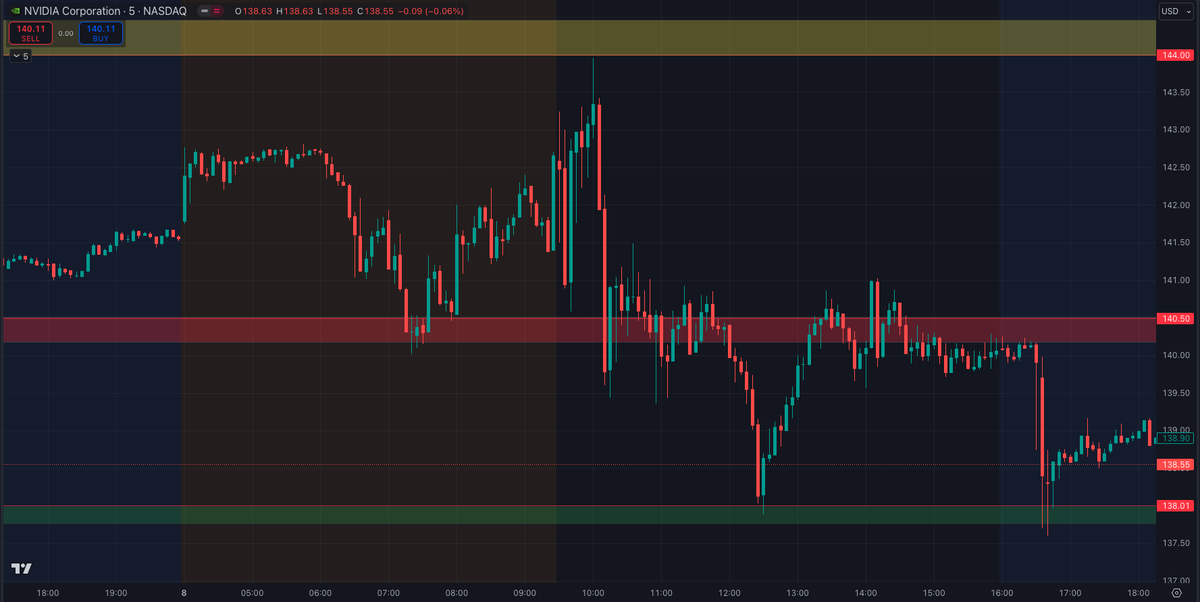
Task: Select the 140.50 red price label
Action: tap(1174, 318)
